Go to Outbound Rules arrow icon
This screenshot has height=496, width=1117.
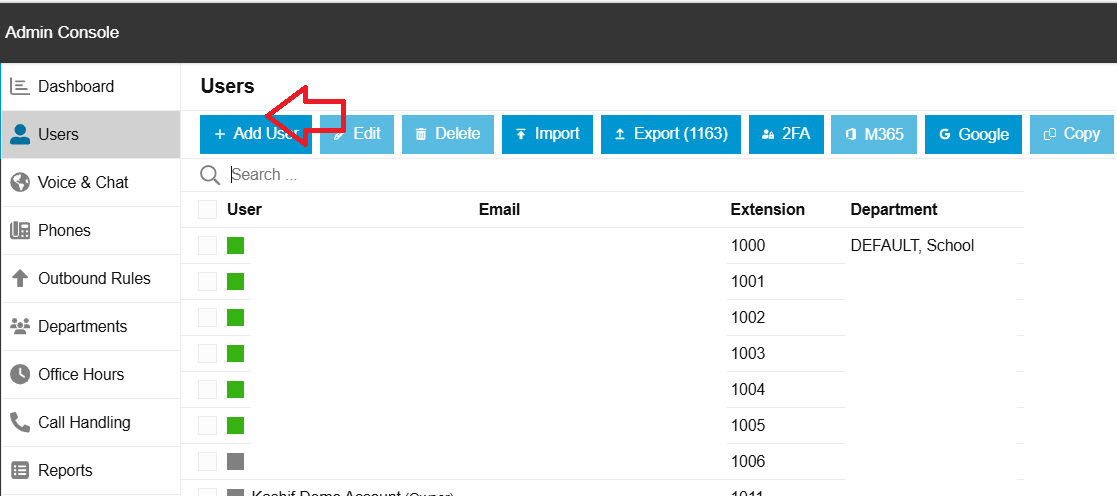tap(19, 278)
